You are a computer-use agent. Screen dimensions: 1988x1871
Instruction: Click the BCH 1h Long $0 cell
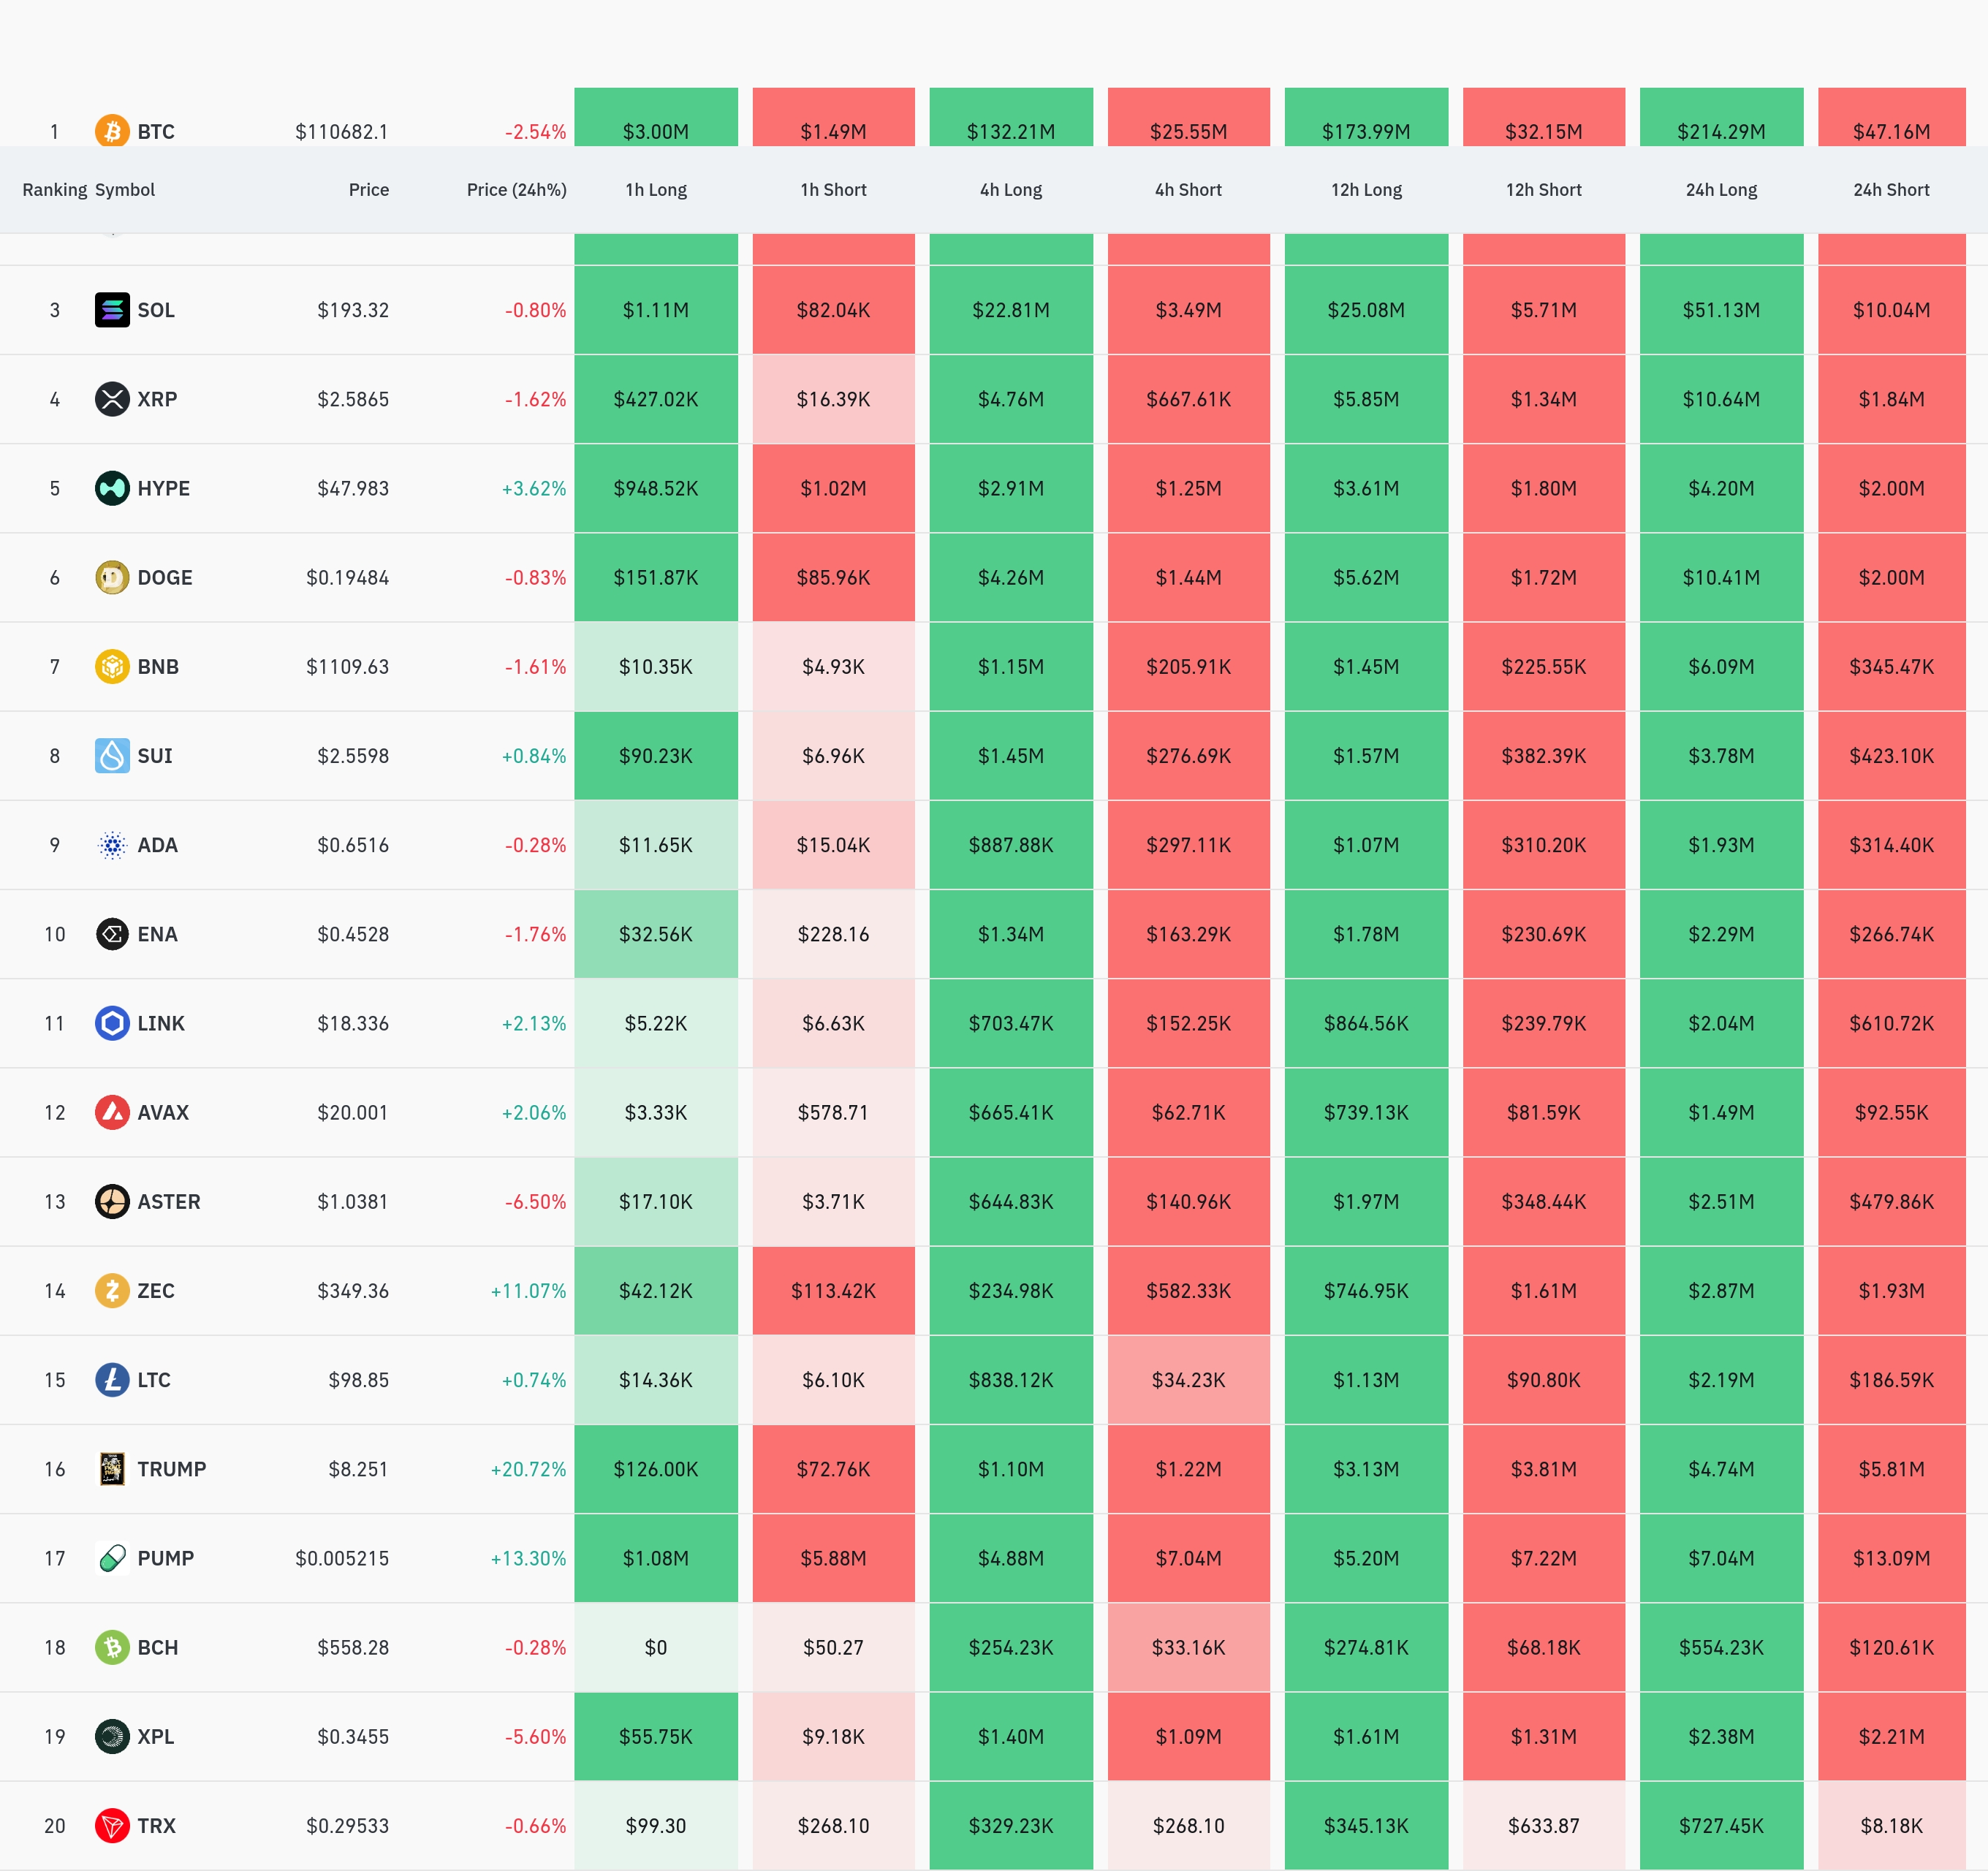(656, 1647)
